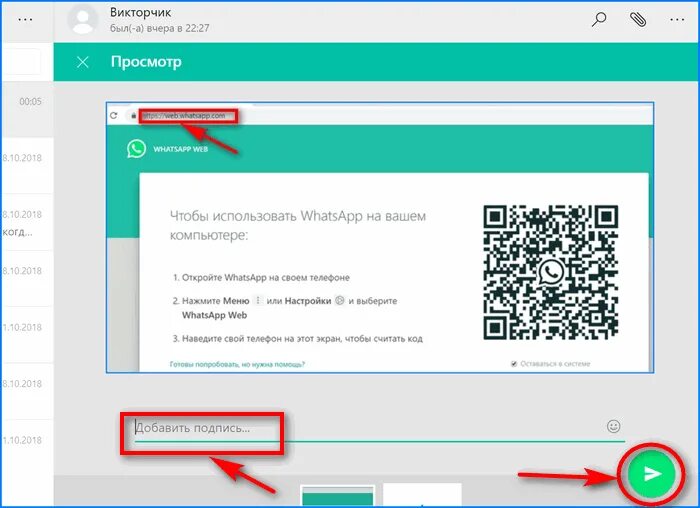Viewport: 700px width, 508px height.
Task: Click the Викторчик contact name header
Action: pos(140,12)
